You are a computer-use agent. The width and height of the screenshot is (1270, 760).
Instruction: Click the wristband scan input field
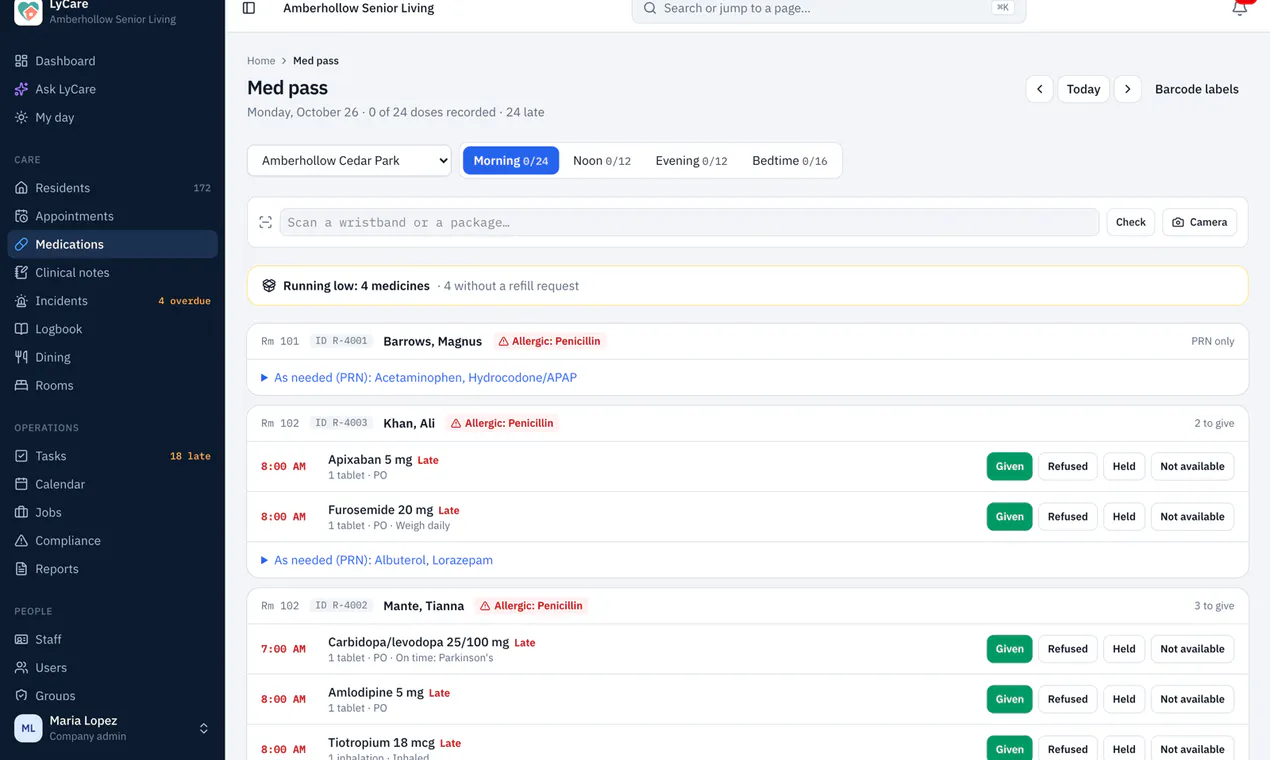click(x=689, y=222)
